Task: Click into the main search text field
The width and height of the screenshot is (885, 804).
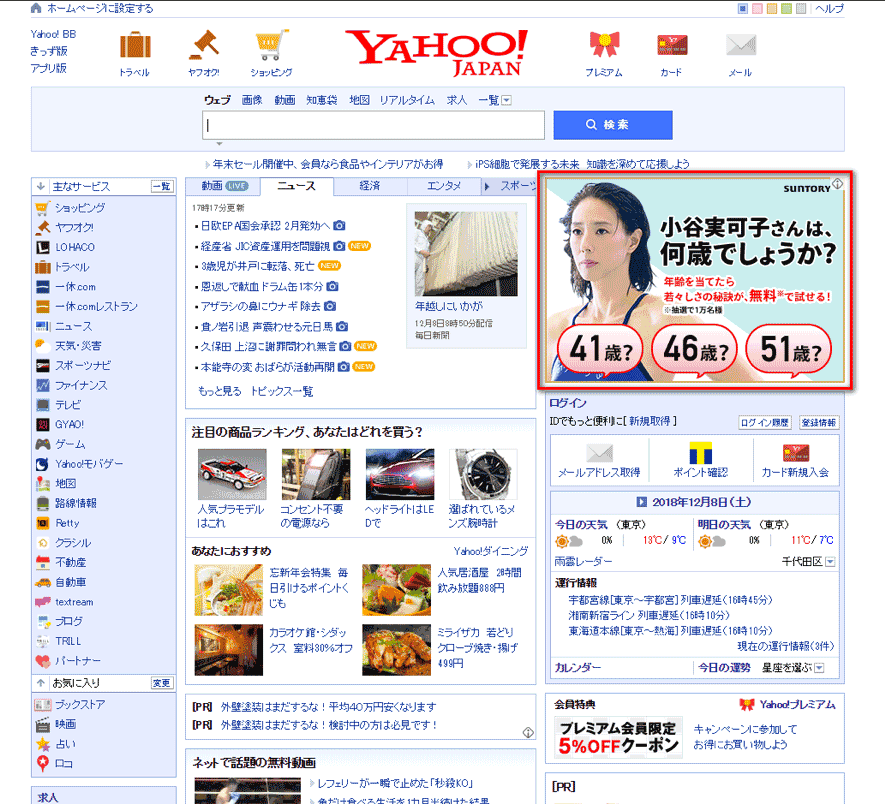Action: pos(374,125)
